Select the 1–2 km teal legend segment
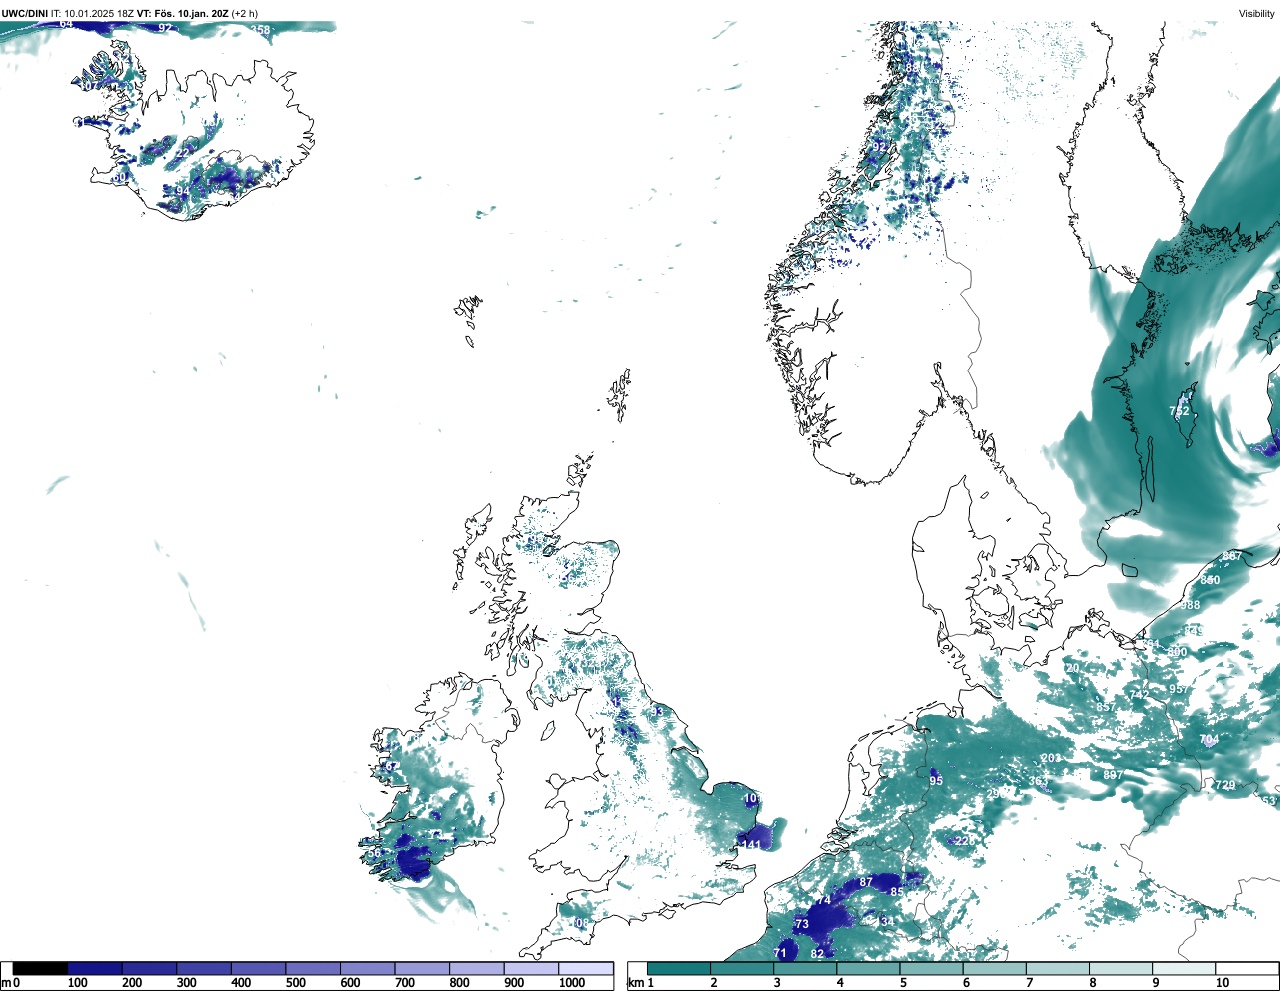This screenshot has height=991, width=1280. pyautogui.click(x=679, y=968)
